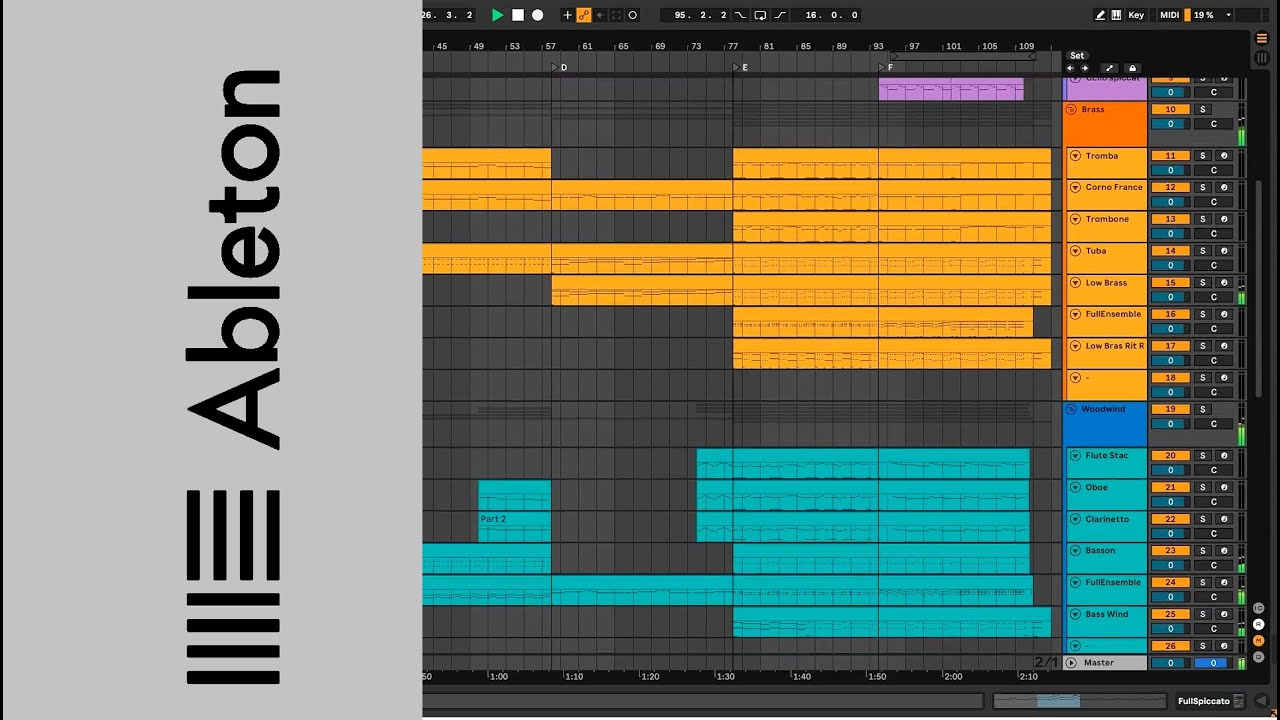Switch to Arrangement view with the orange horizontal-lines icon
Viewport: 1280px width, 720px height.
[1261, 38]
